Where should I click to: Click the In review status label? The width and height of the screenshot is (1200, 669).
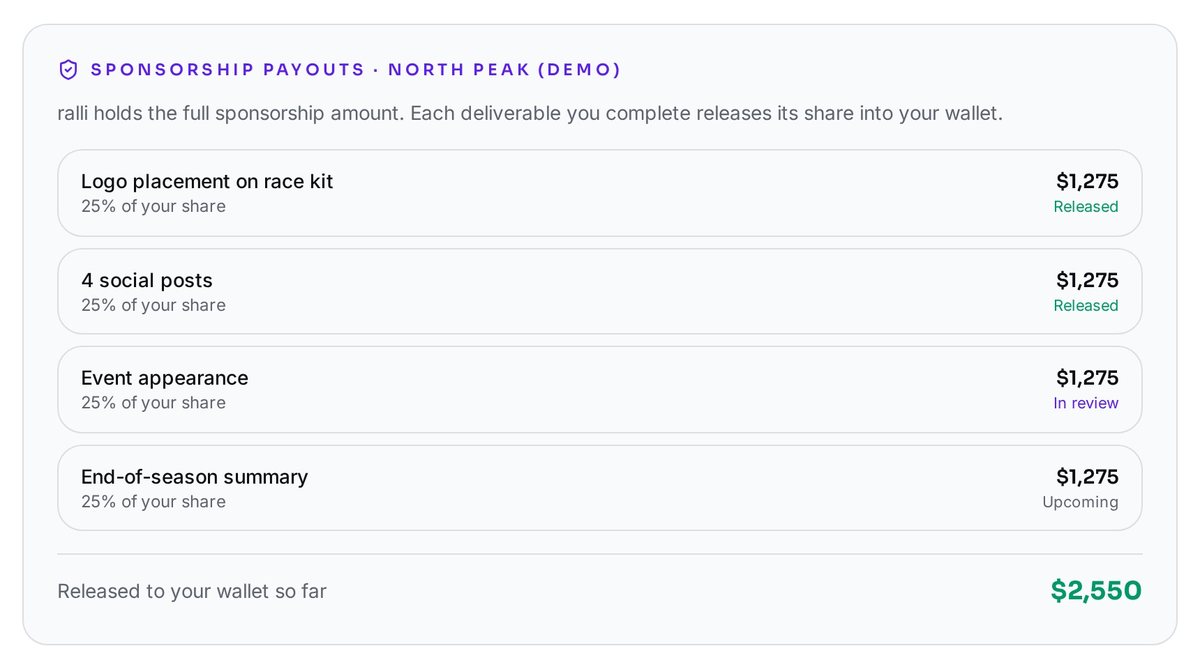(x=1086, y=403)
